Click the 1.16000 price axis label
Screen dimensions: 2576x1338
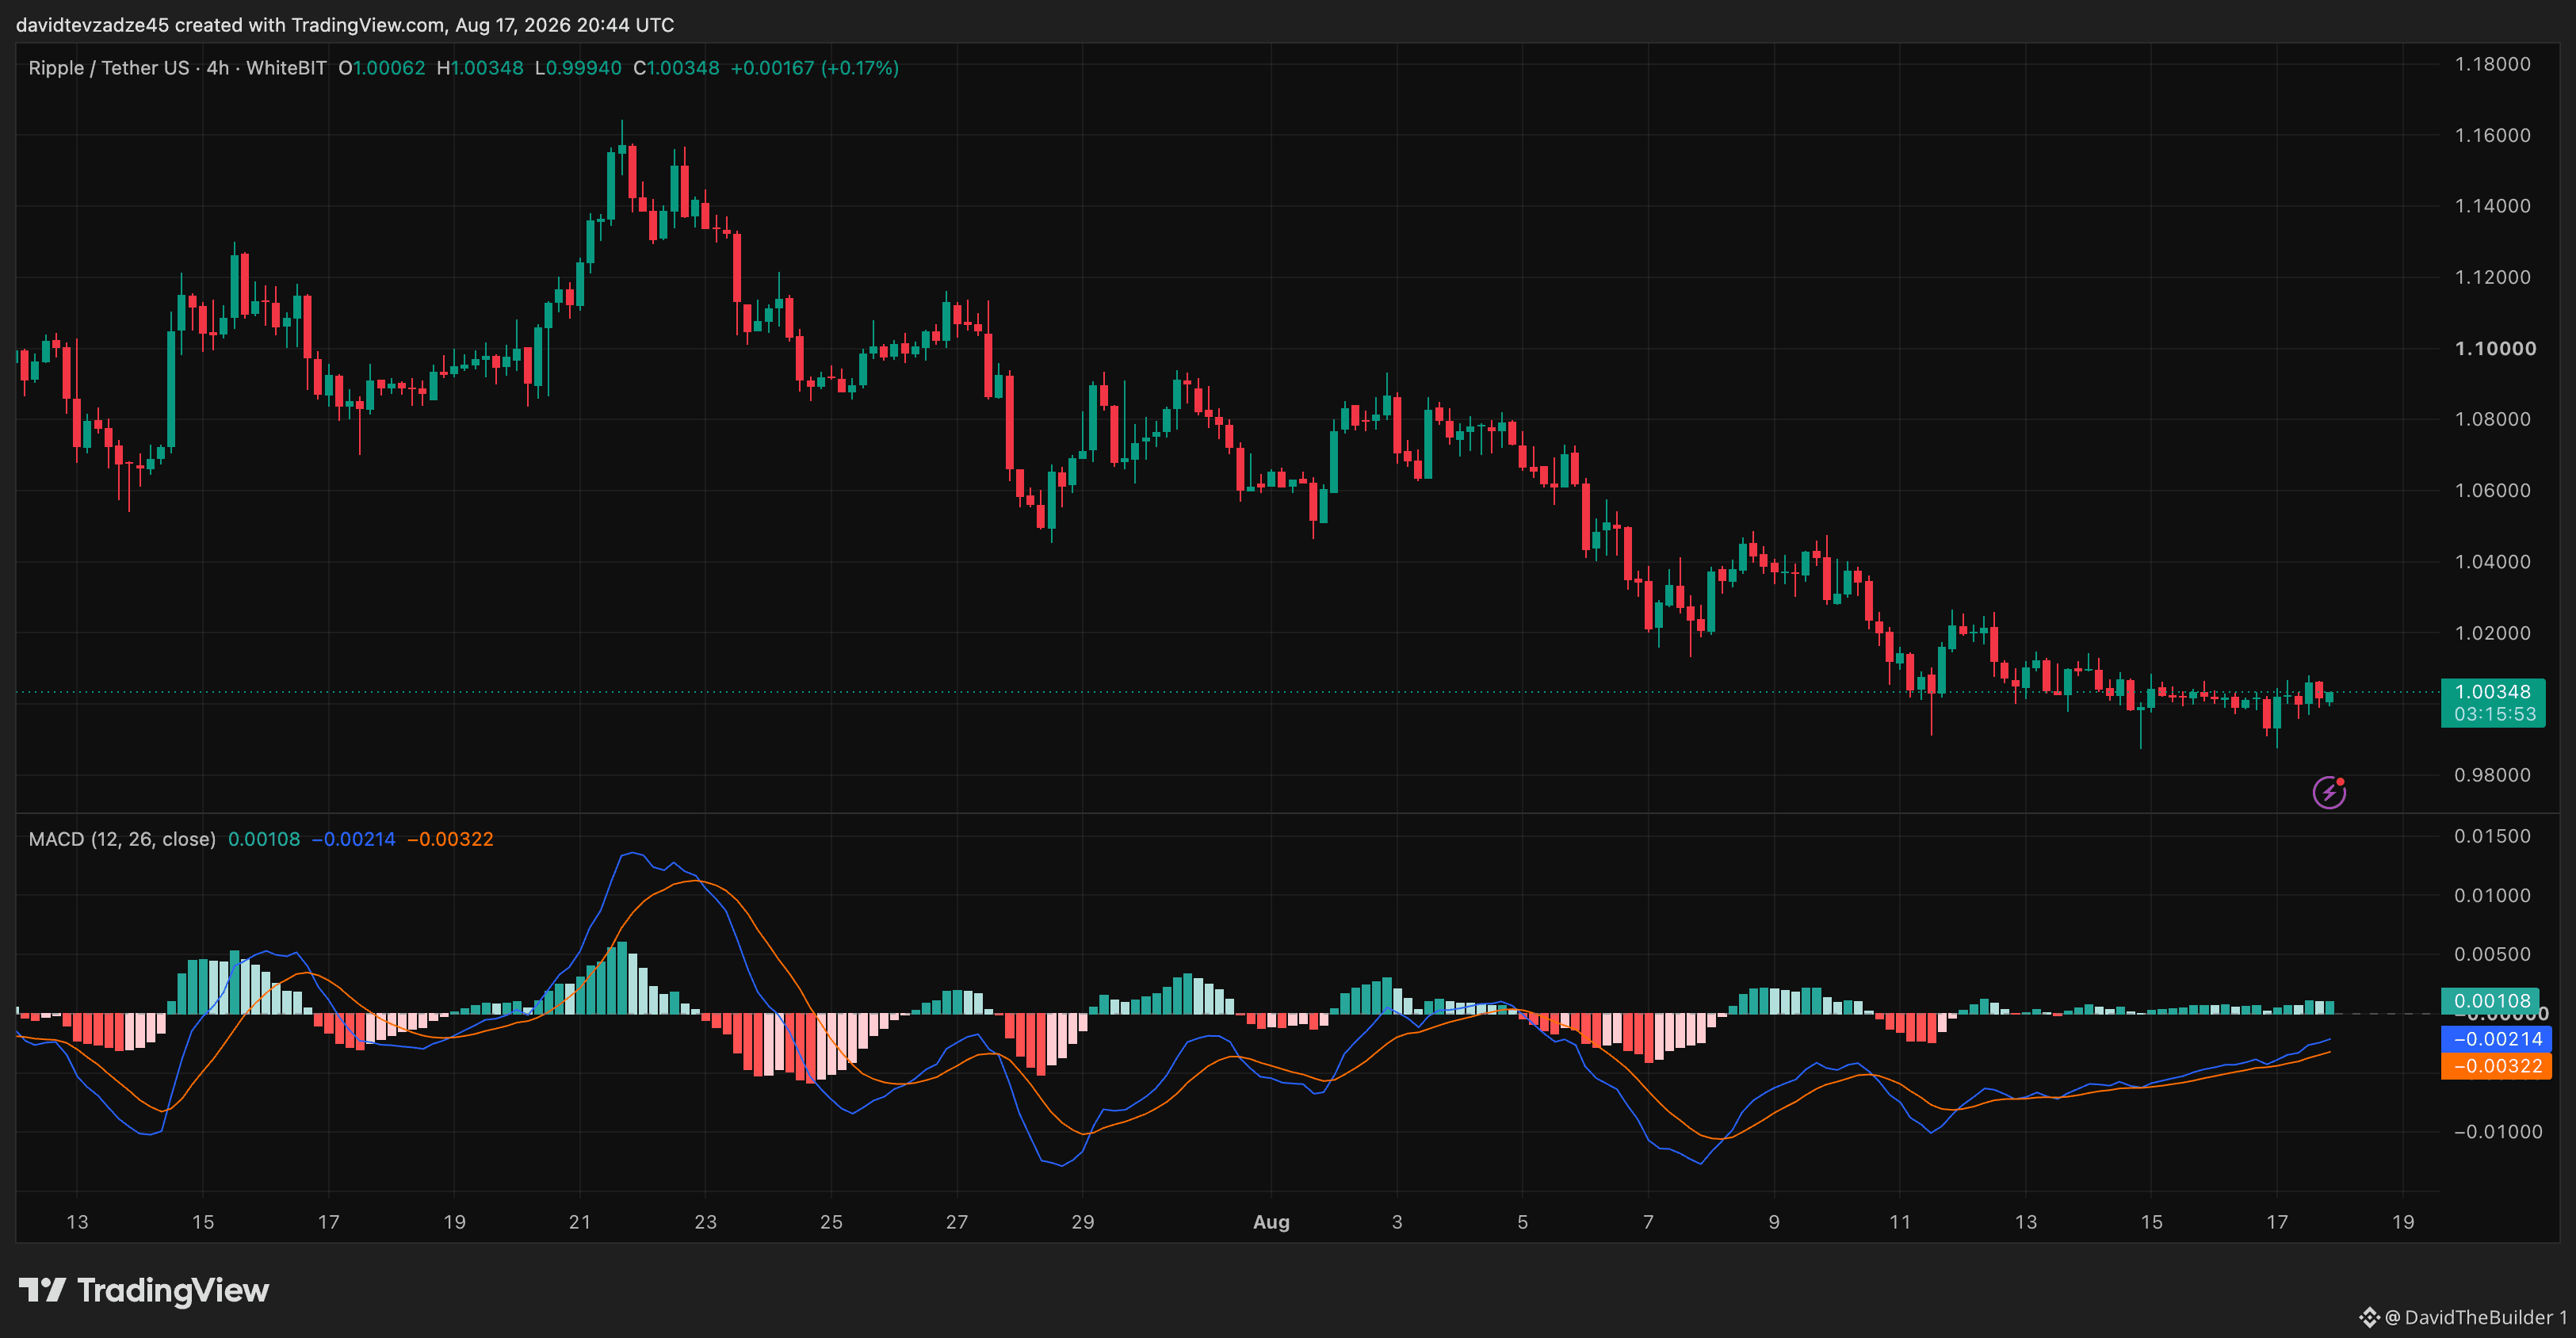click(x=2493, y=135)
